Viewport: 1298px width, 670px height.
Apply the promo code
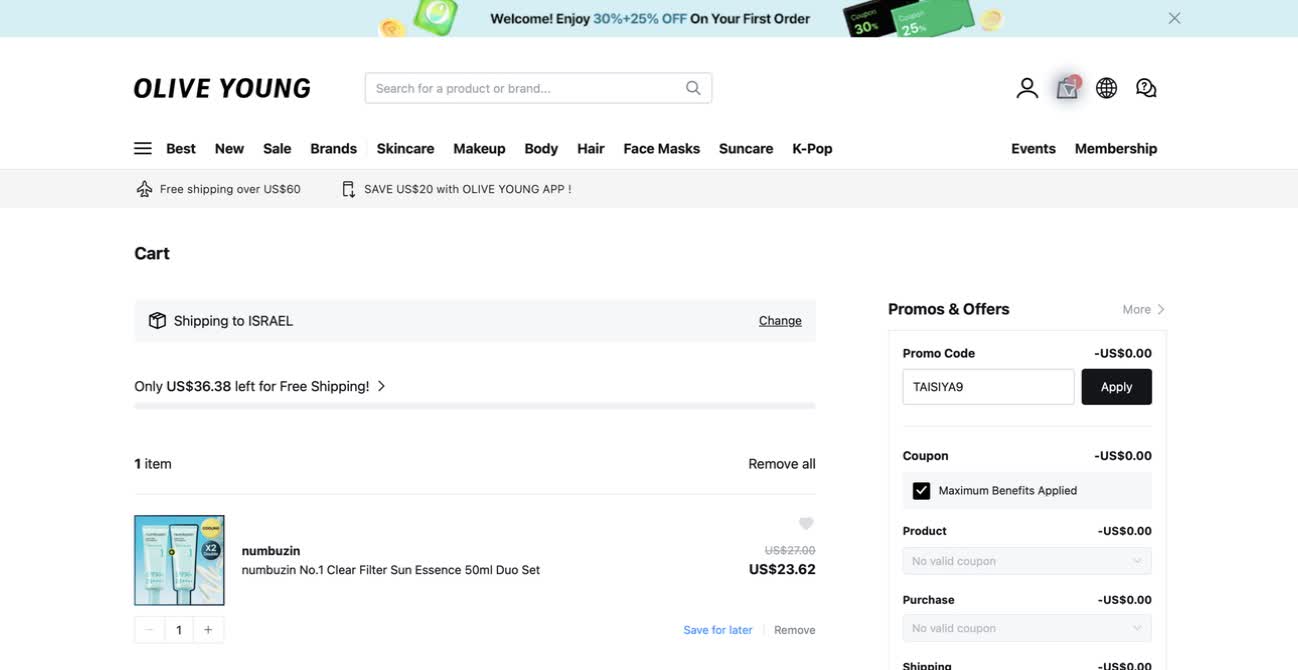tap(1116, 387)
